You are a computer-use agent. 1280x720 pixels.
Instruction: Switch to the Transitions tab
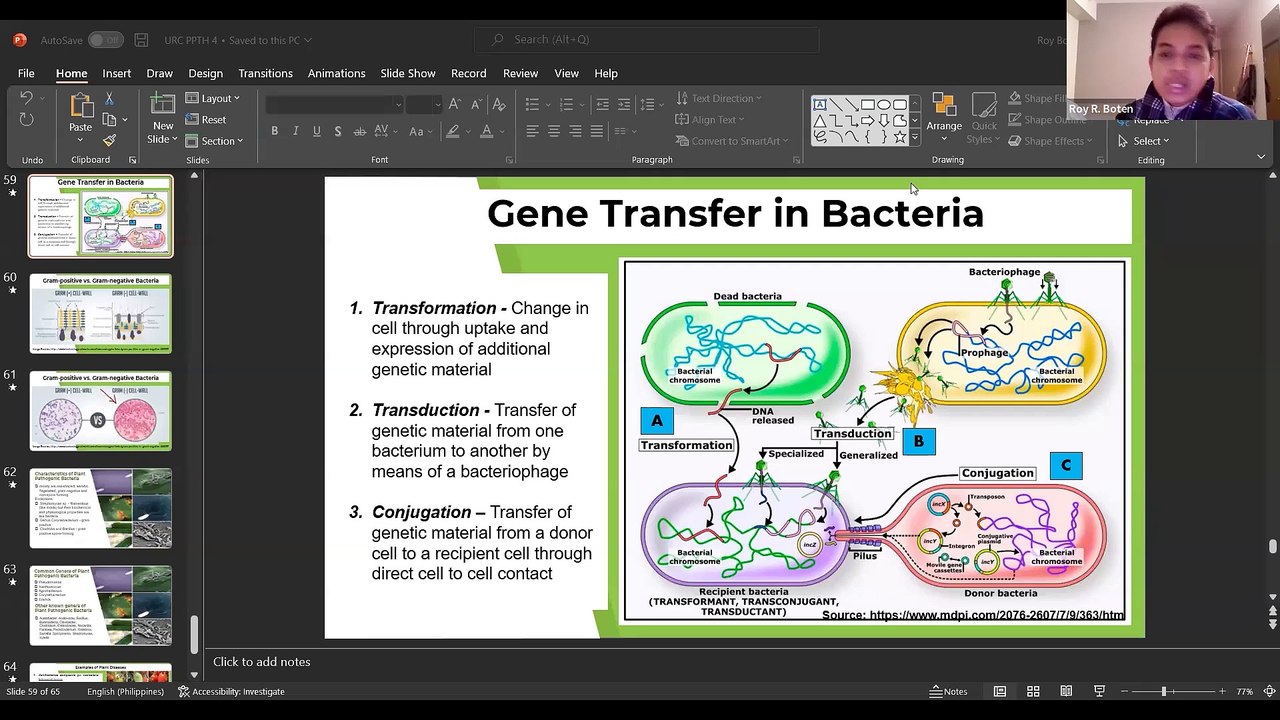265,73
